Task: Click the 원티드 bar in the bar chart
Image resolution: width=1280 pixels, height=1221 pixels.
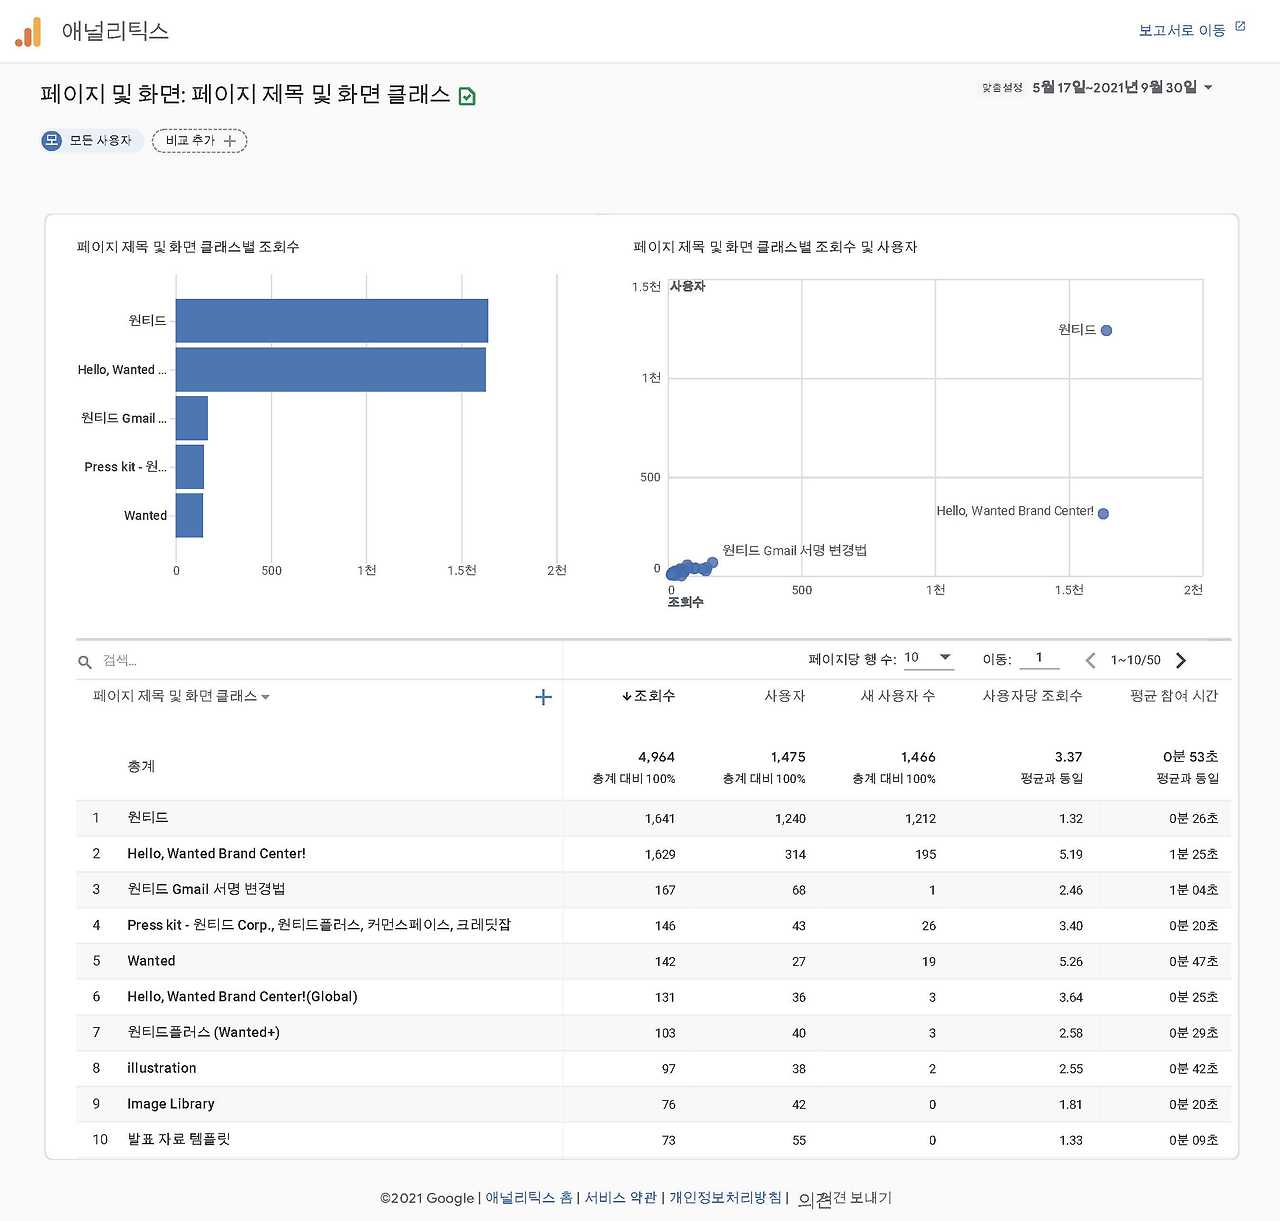Action: 332,321
